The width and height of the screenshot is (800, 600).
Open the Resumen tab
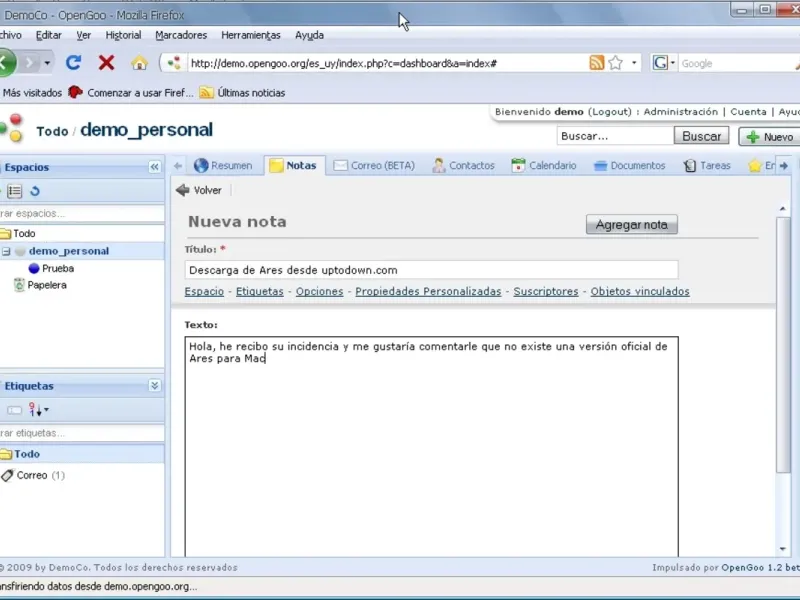223,165
